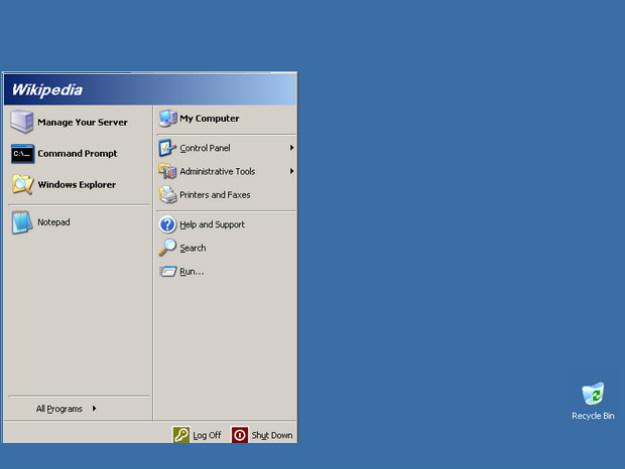Image resolution: width=625 pixels, height=469 pixels.
Task: Click the Shut Down text button
Action: pyautogui.click(x=272, y=436)
